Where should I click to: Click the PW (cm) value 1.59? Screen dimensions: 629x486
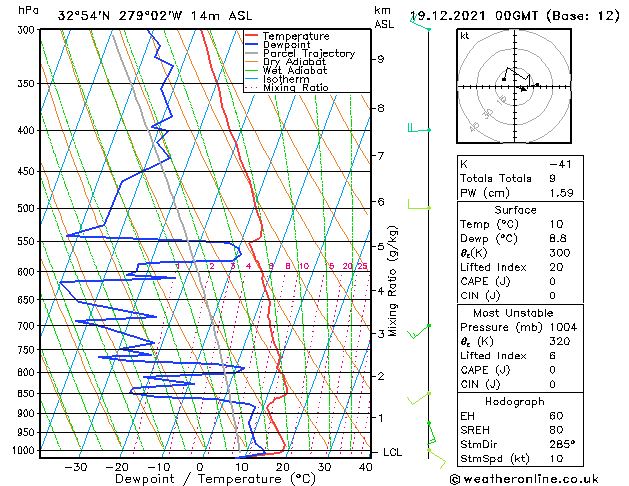[561, 193]
